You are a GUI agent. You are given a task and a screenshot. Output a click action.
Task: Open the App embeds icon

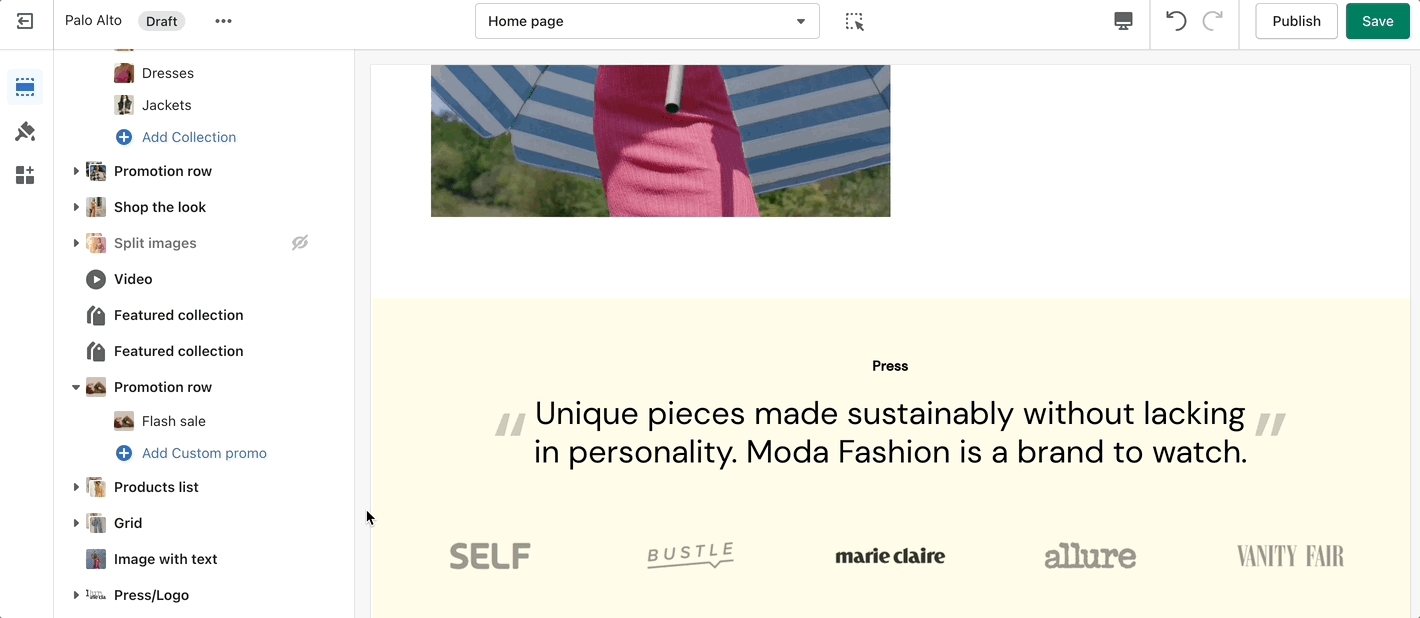pos(25,176)
